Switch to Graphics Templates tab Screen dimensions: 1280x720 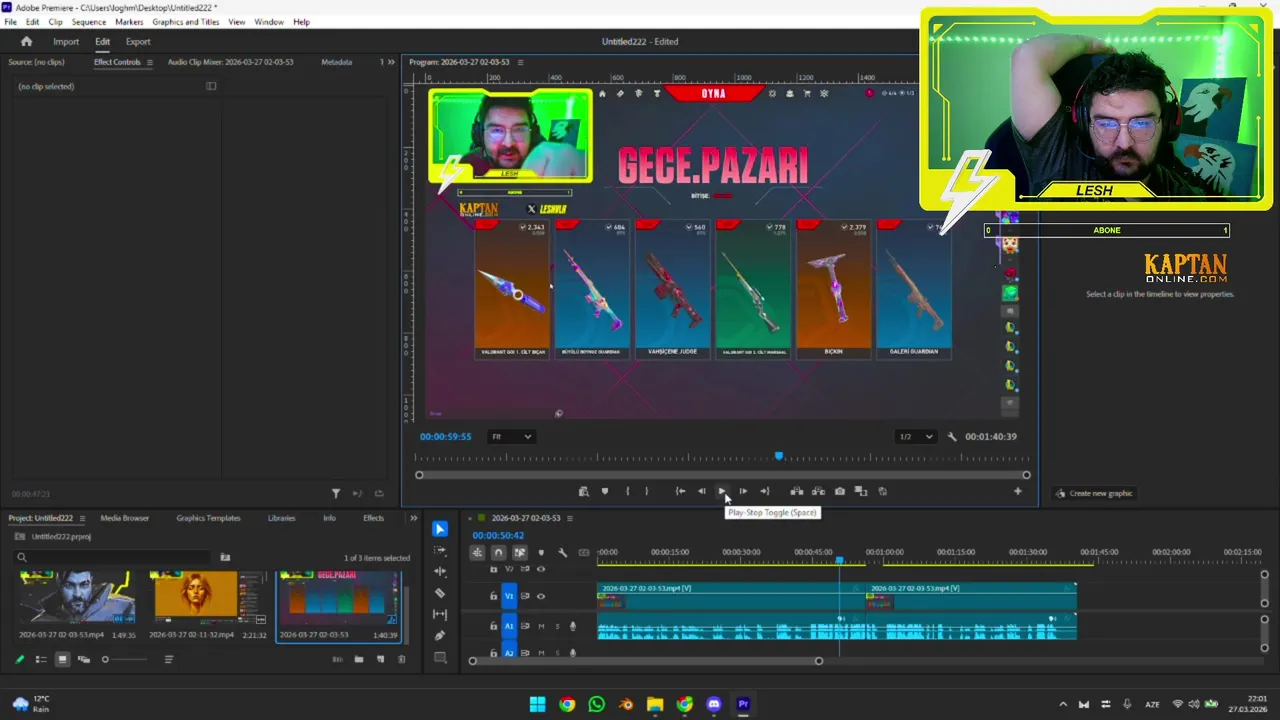click(x=208, y=518)
